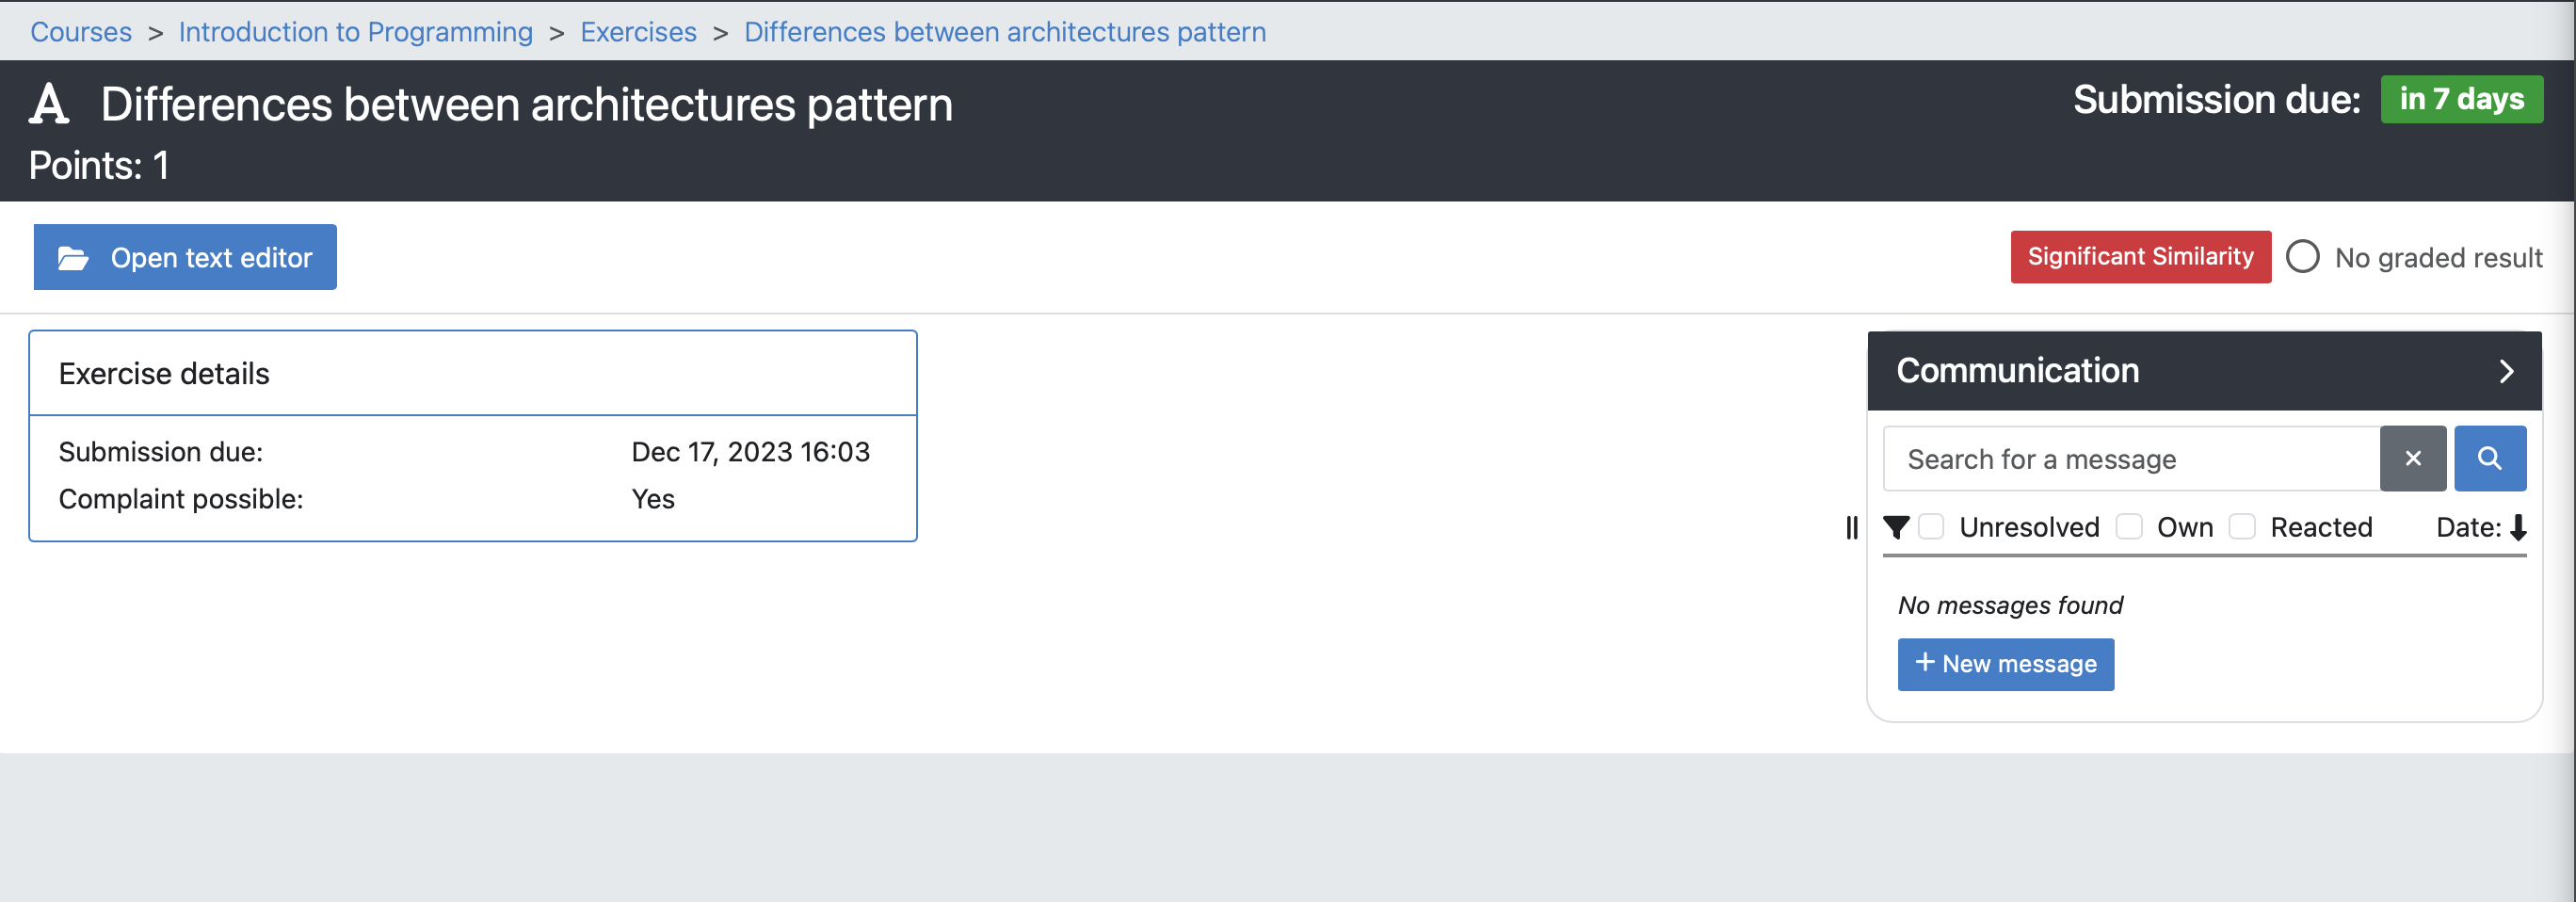
Task: Click the Significant Similarity badge
Action: pos(2140,256)
